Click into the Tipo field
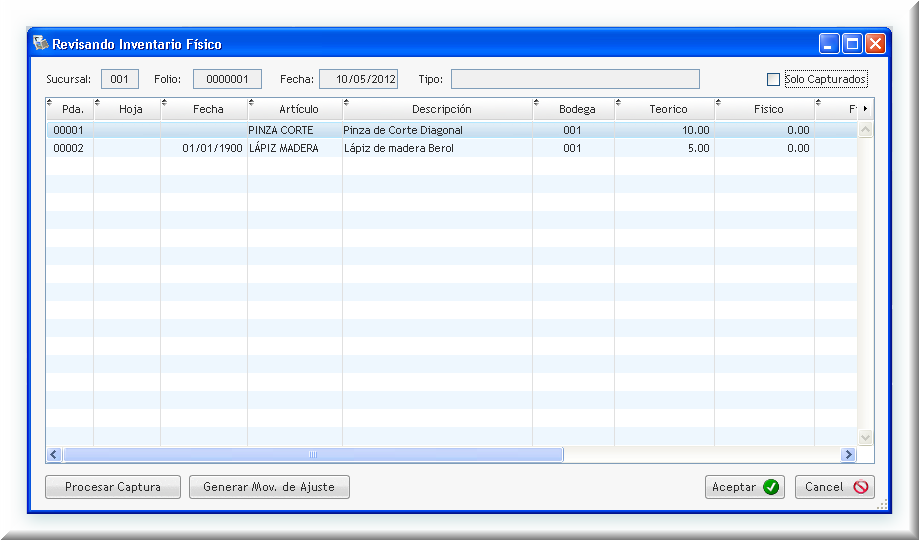The width and height of the screenshot is (919, 540). [x=574, y=79]
